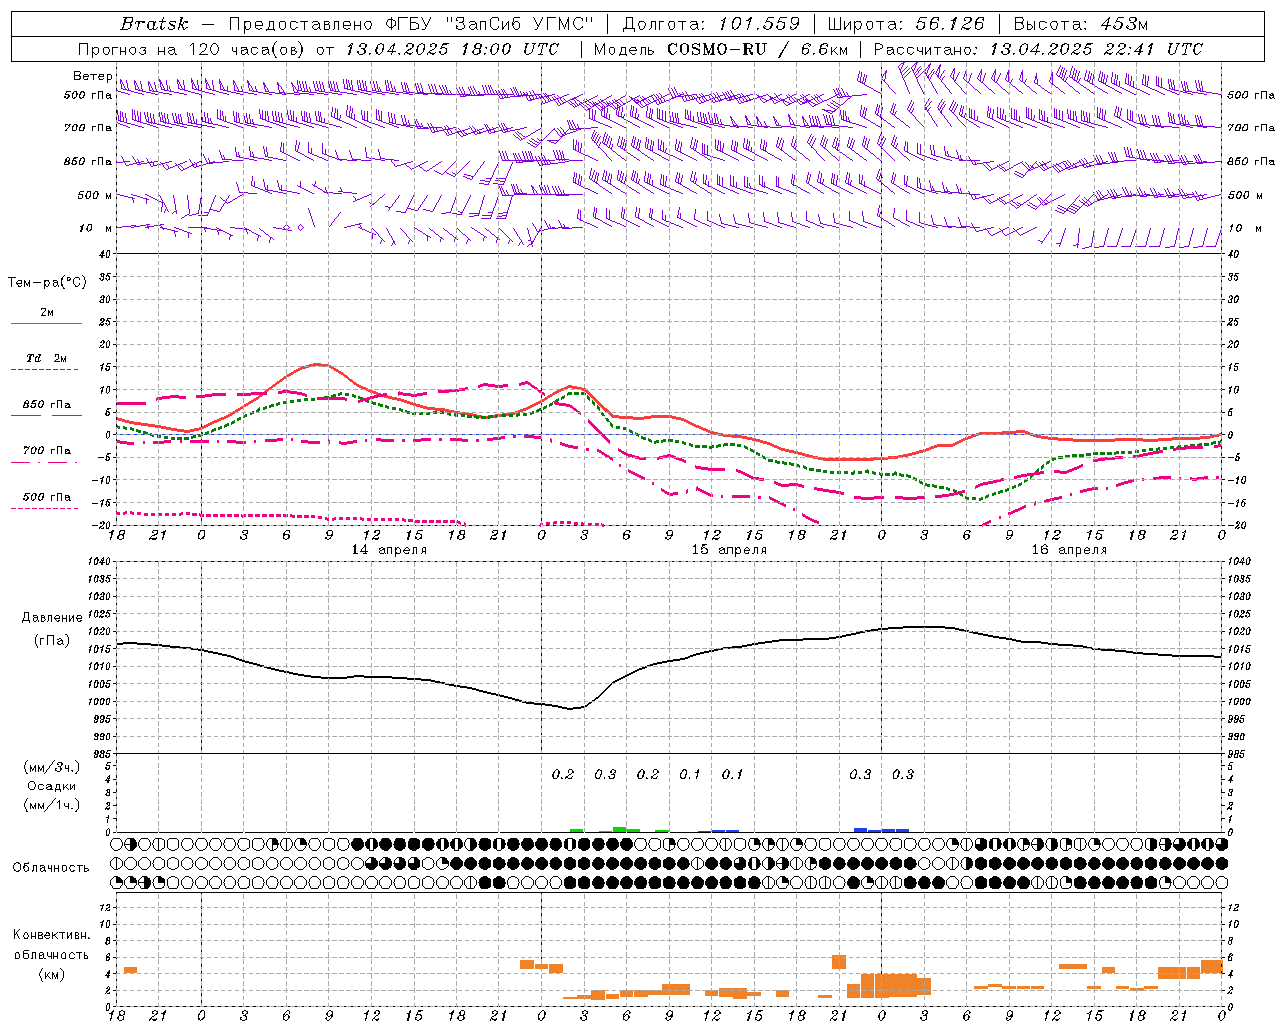This screenshot has width=1280, height=1024.
Task: Click the Рассчитано 13.04.2025 22:41 UTC timestamp
Action: point(1038,49)
